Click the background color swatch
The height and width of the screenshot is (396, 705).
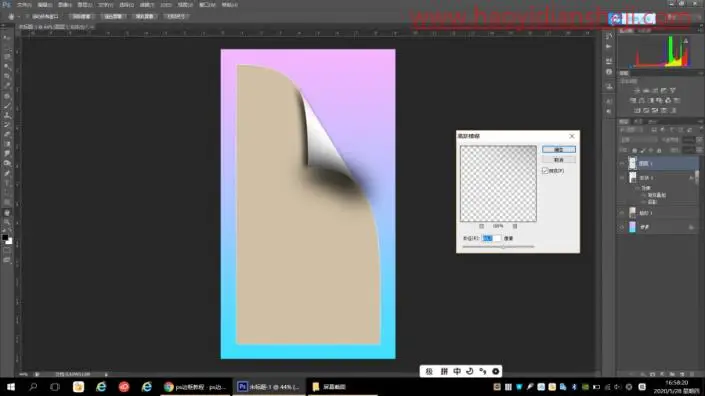click(9, 241)
